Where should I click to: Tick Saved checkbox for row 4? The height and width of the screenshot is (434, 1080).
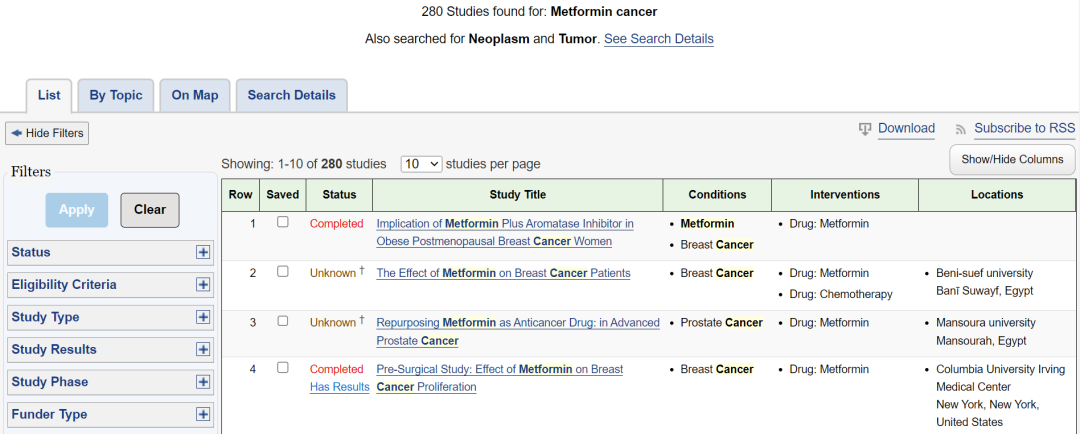tap(282, 368)
